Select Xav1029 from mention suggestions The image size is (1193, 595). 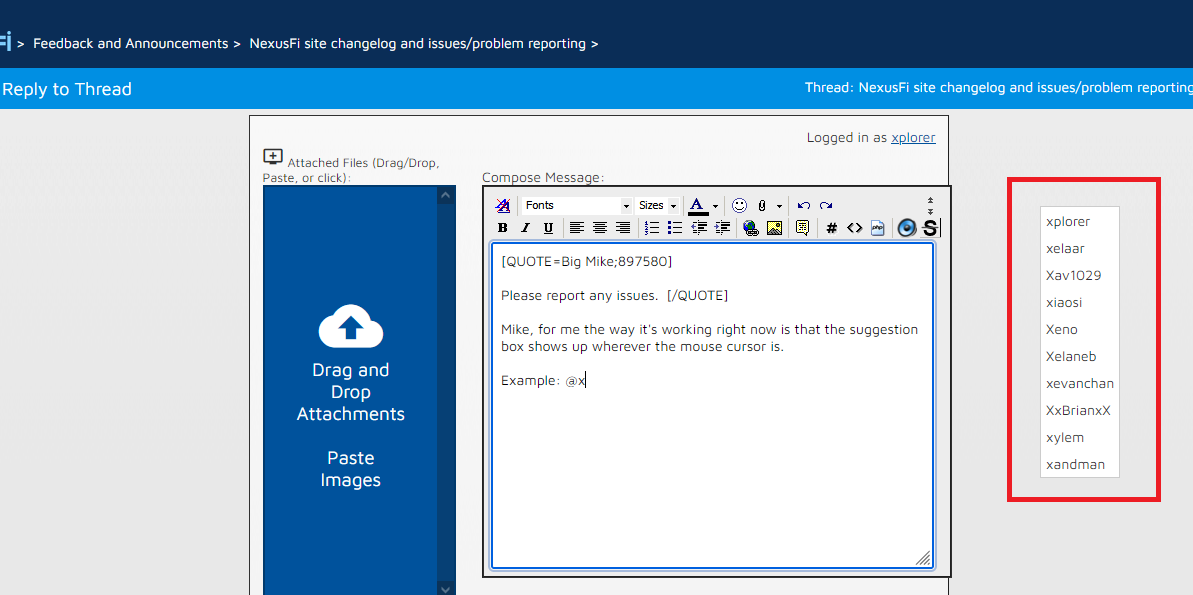pyautogui.click(x=1080, y=275)
